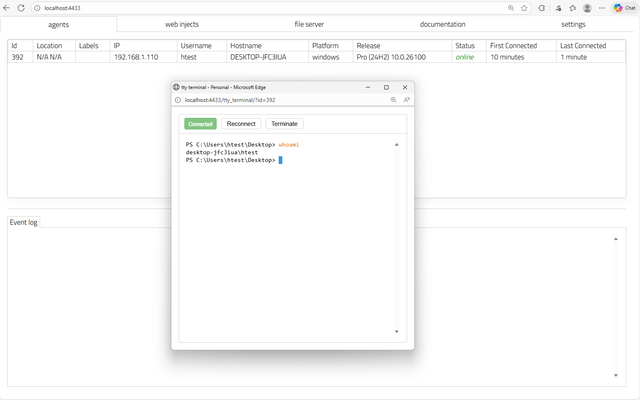The width and height of the screenshot is (640, 400).
Task: Terminate the tty terminal session
Action: click(284, 124)
